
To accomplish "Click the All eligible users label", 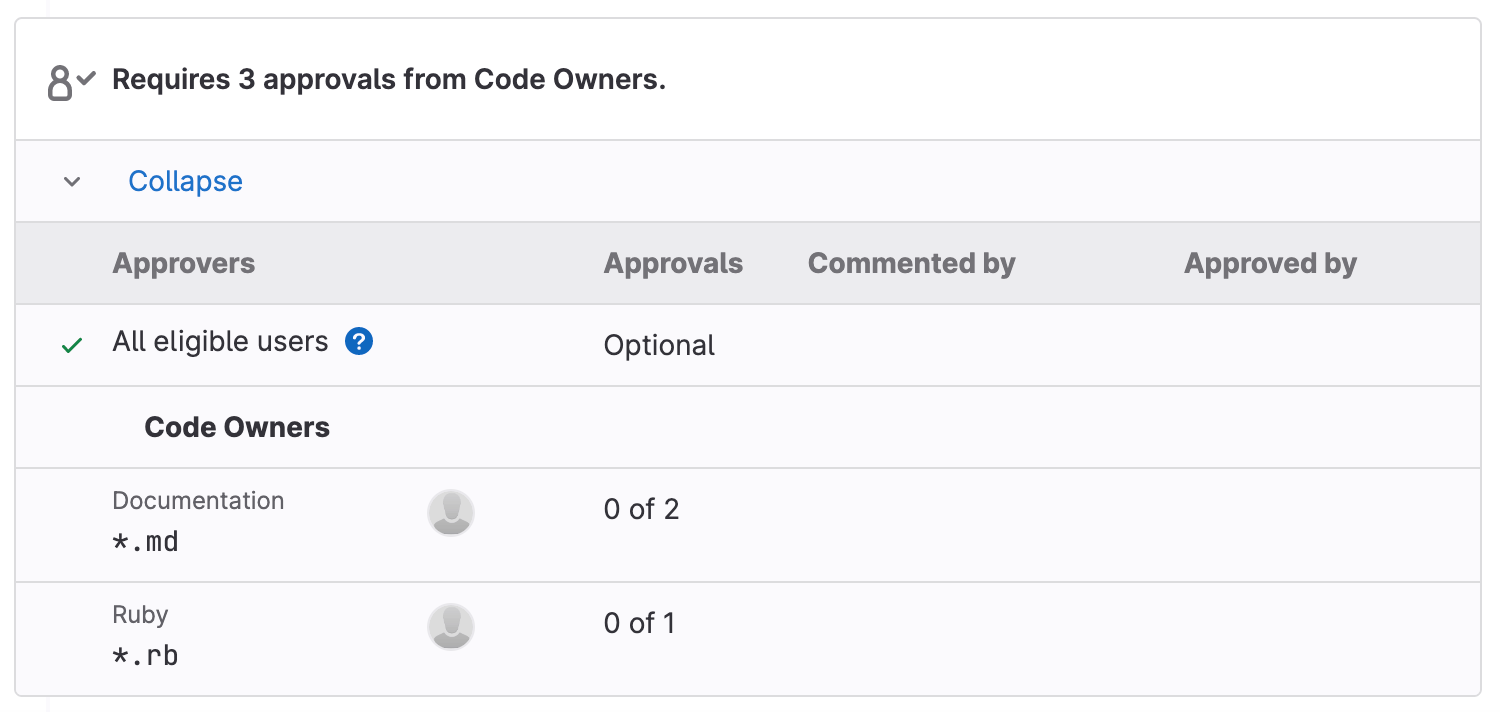I will pos(220,341).
